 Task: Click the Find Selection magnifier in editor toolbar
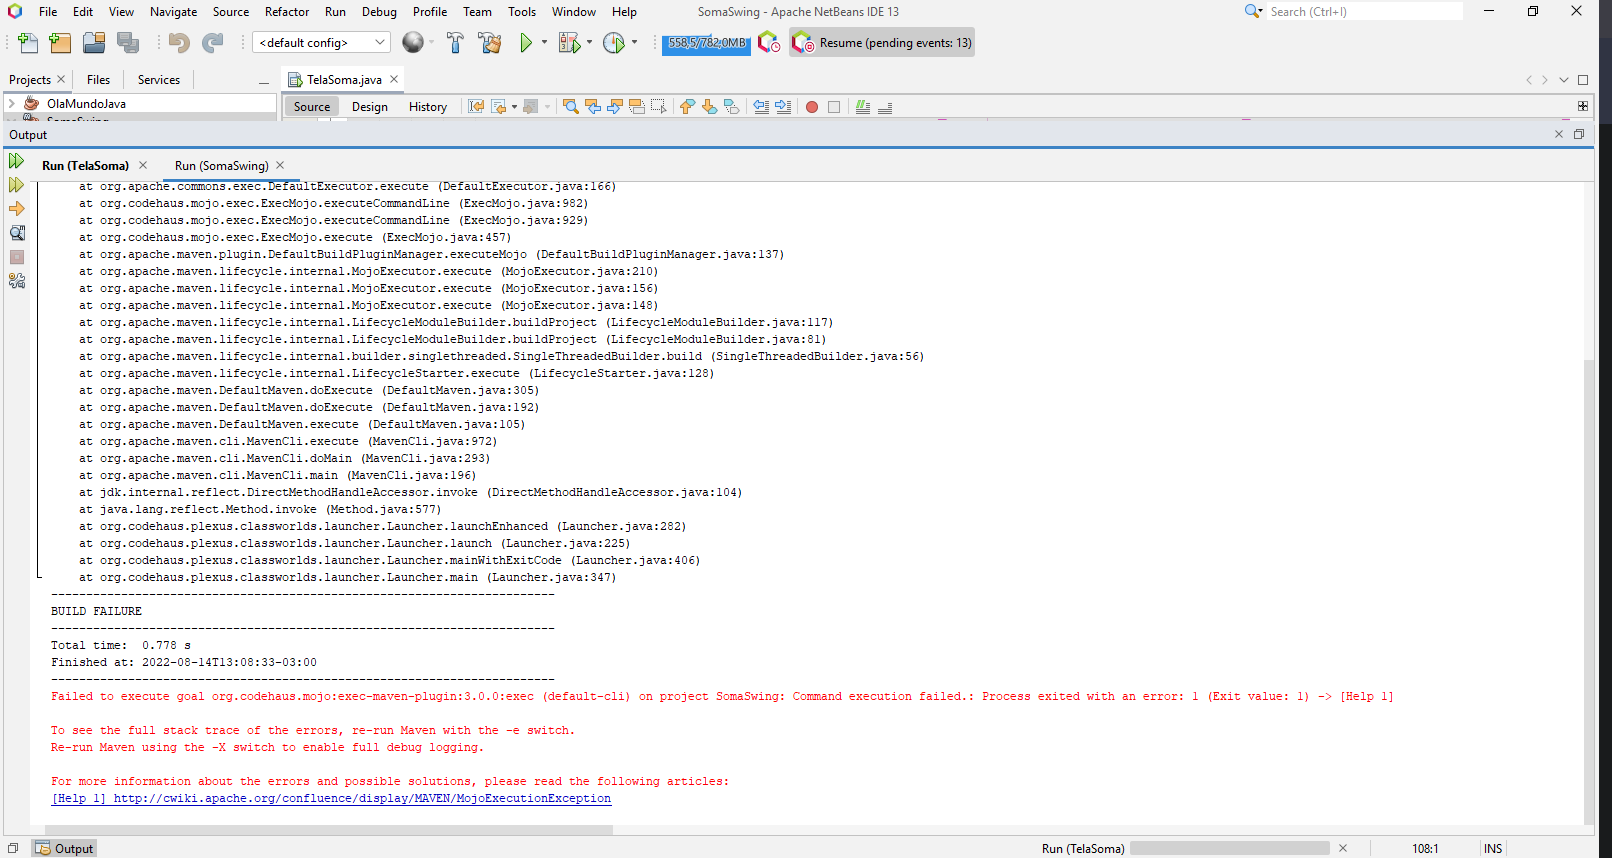(571, 107)
